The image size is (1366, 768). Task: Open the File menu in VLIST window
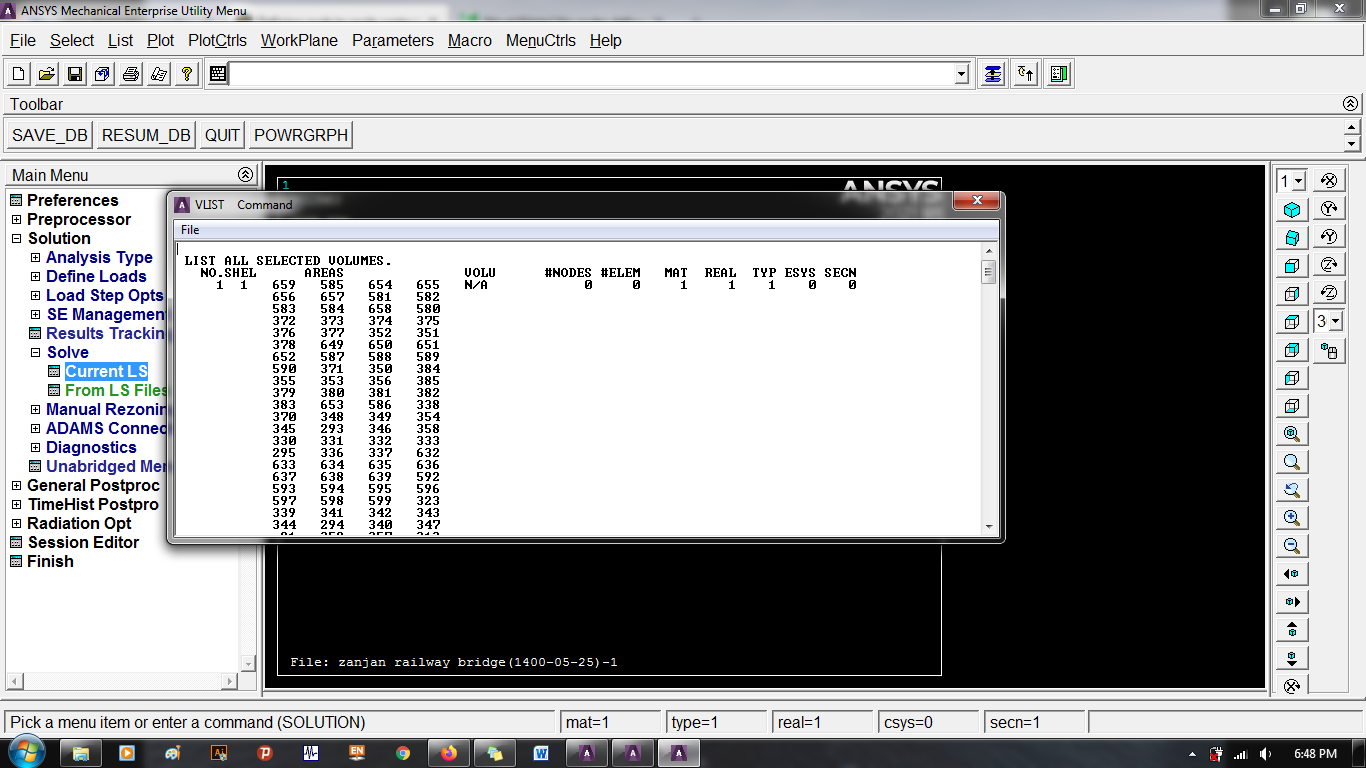(x=190, y=230)
